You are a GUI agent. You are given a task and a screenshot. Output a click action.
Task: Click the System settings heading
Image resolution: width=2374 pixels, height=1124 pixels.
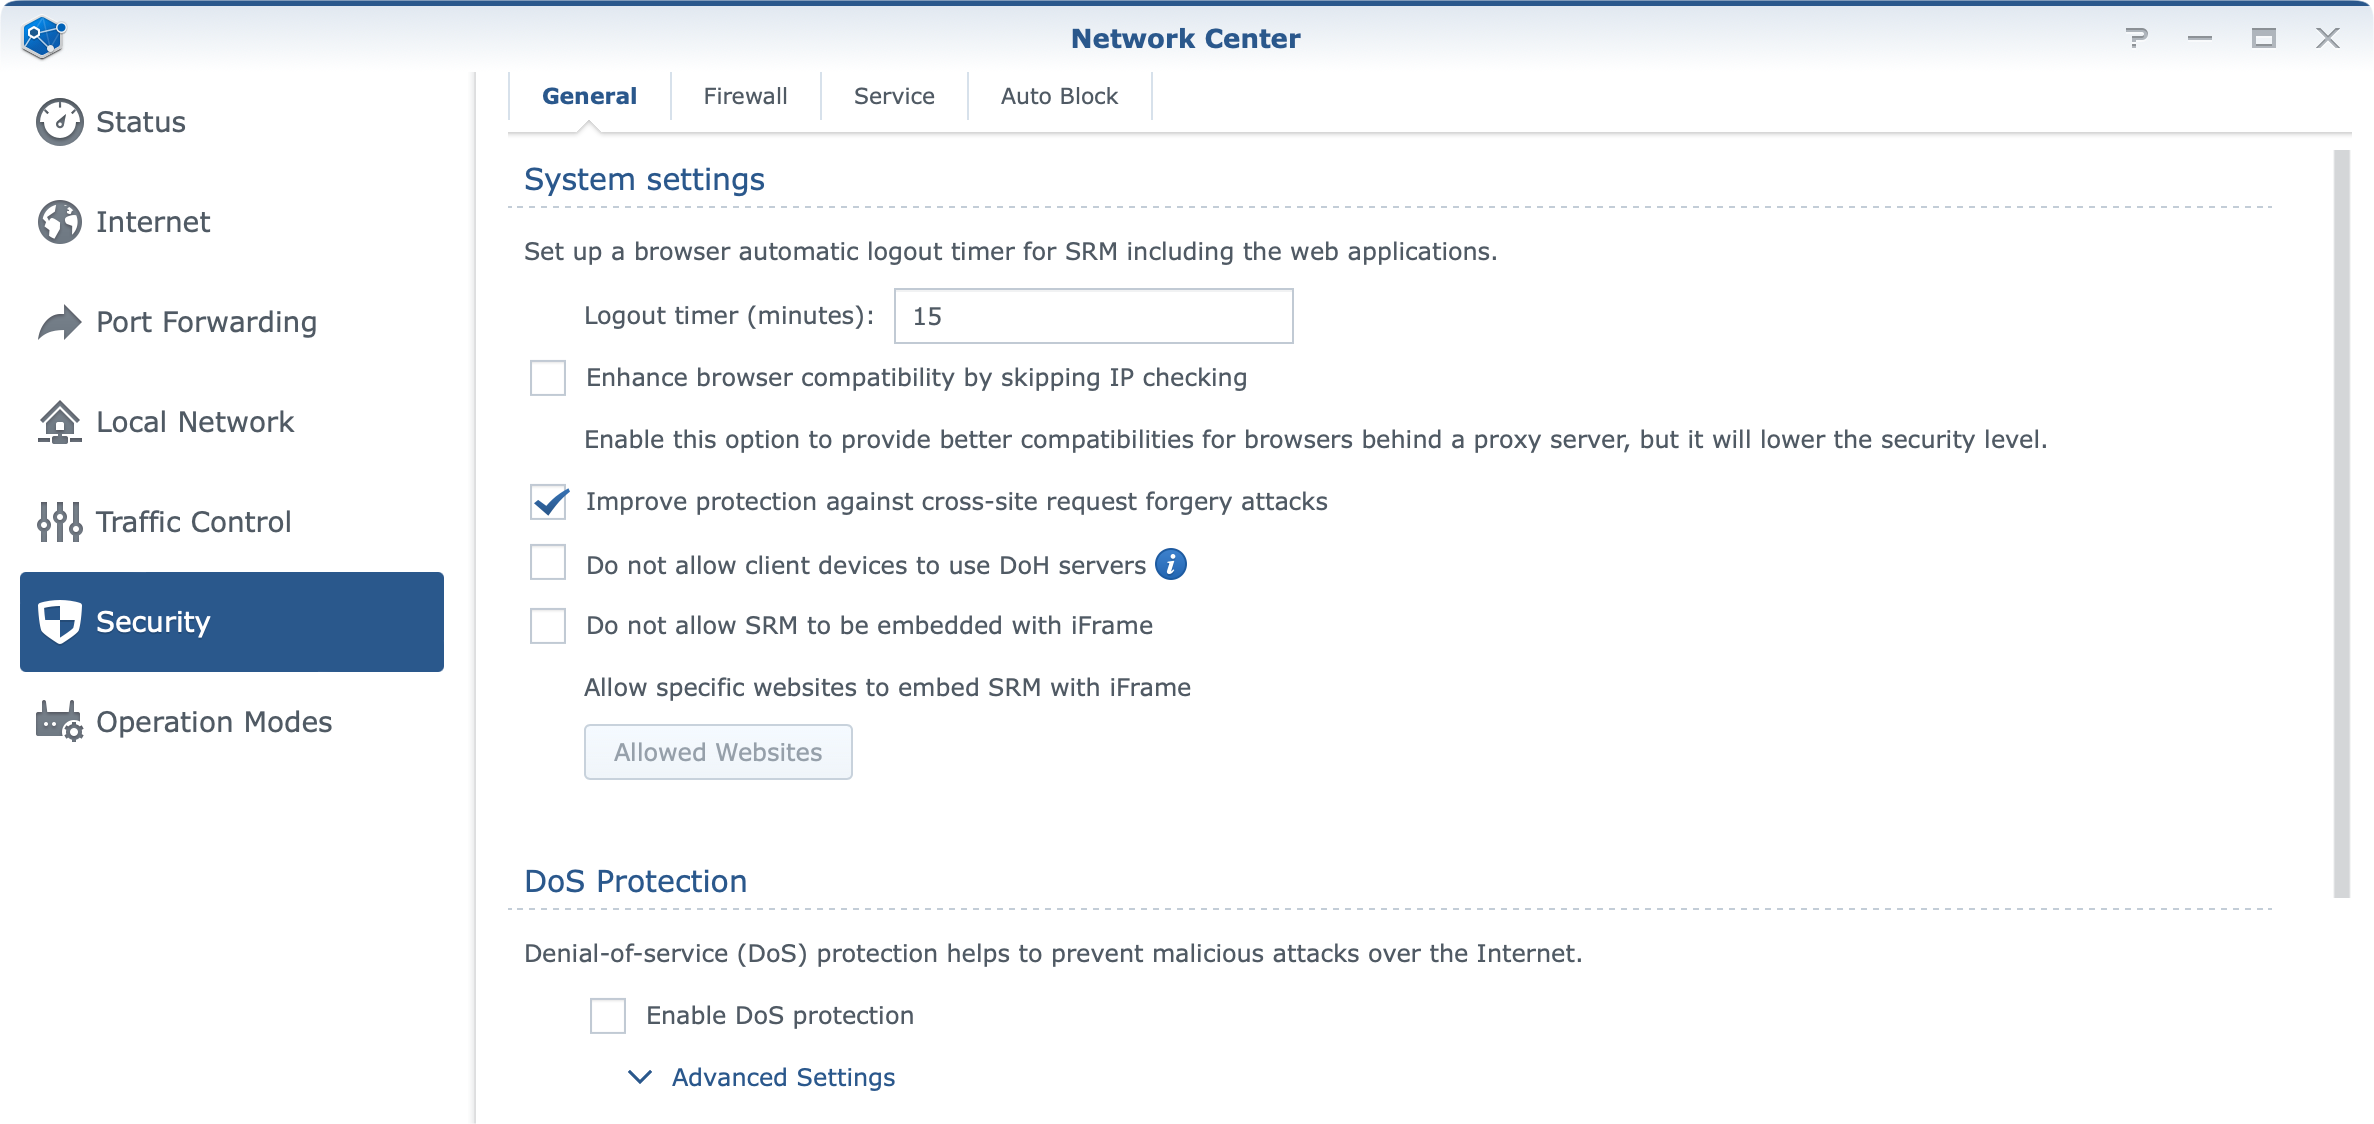(644, 180)
